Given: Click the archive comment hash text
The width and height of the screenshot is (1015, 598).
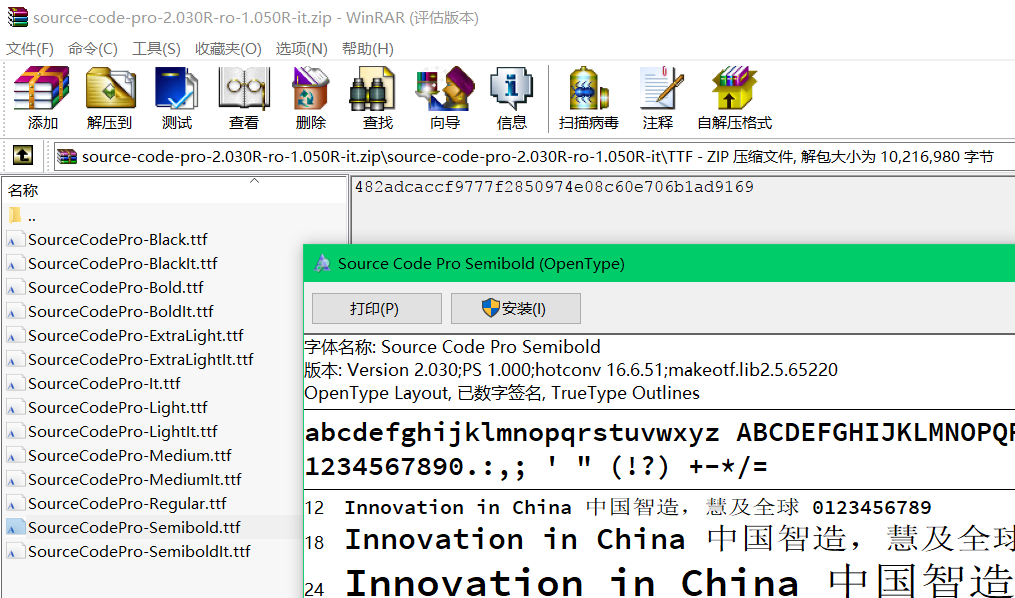Looking at the screenshot, I should [x=554, y=187].
